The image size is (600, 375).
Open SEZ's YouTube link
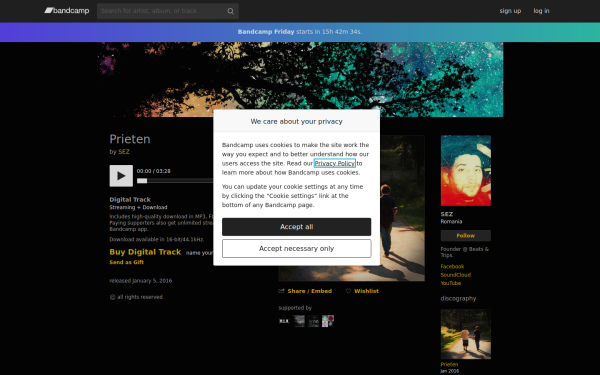(451, 283)
